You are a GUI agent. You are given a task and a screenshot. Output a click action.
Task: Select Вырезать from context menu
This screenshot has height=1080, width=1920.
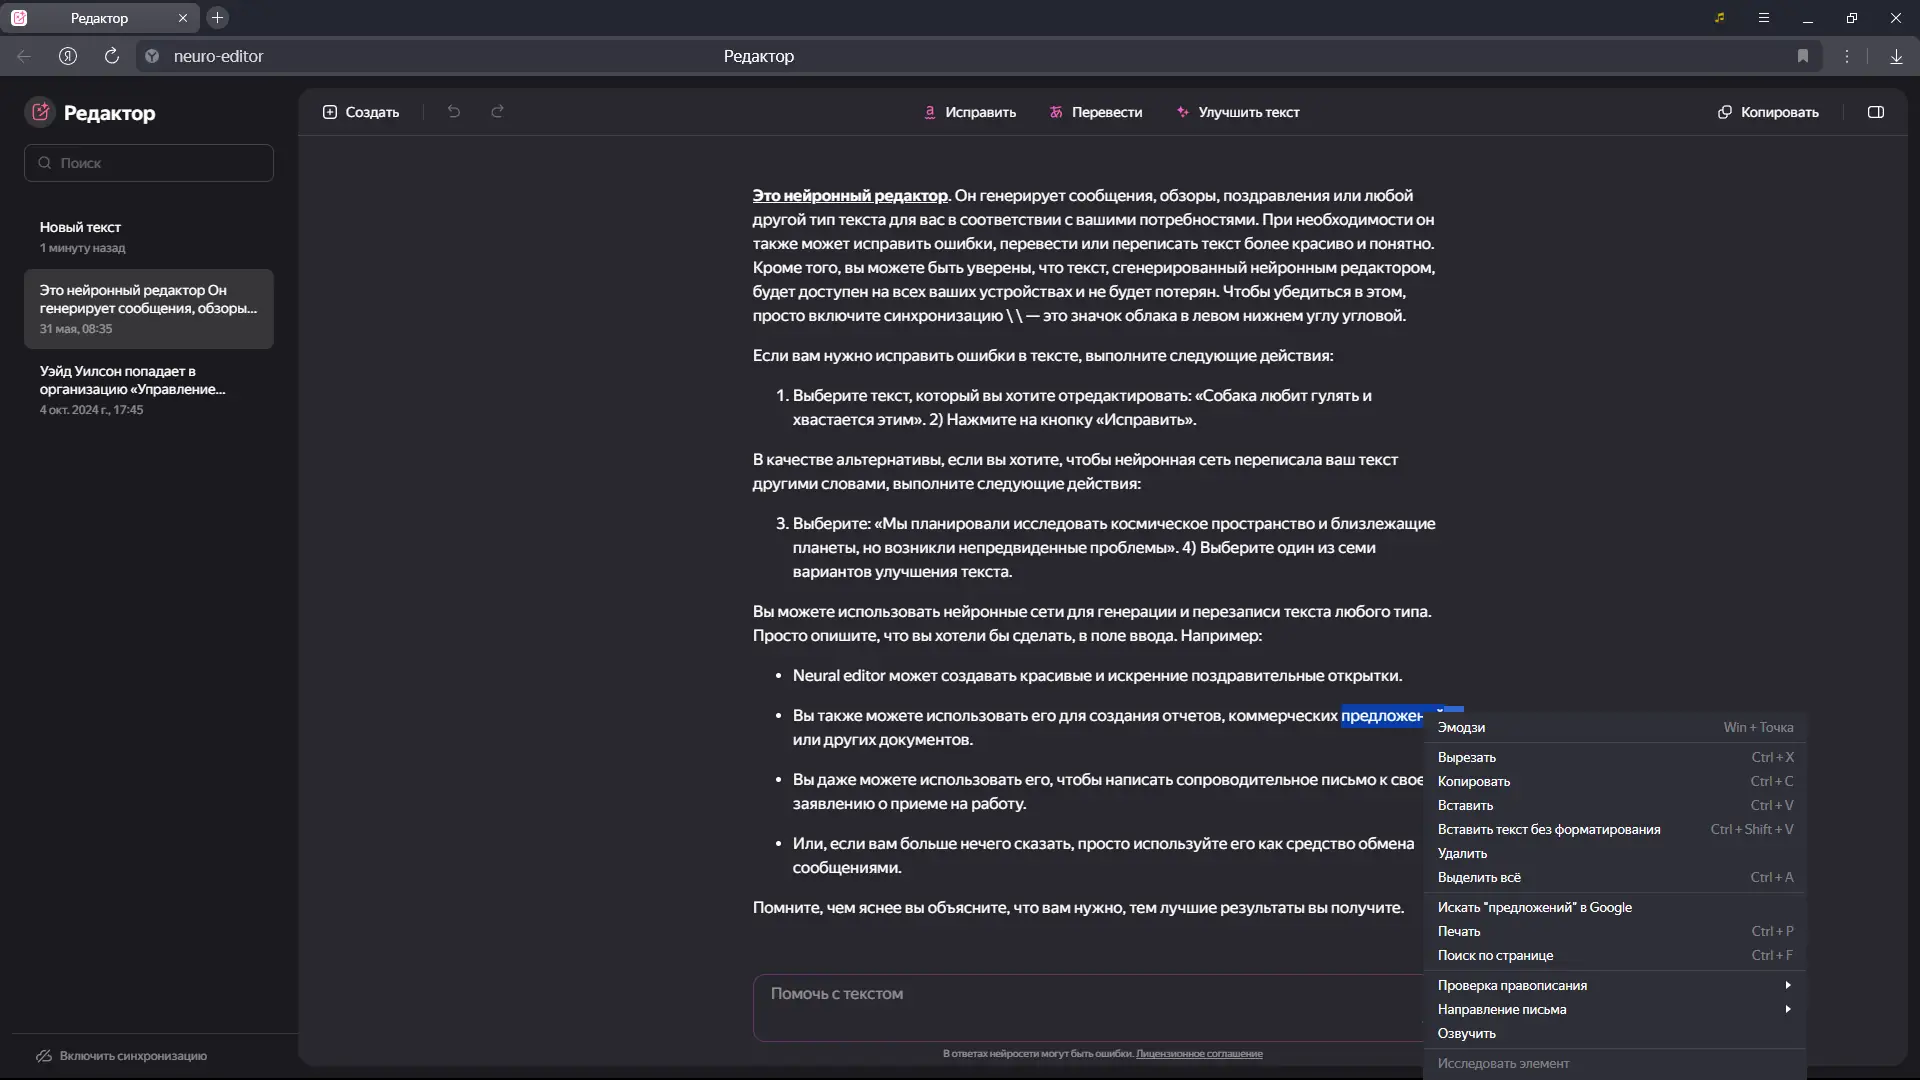(x=1467, y=757)
